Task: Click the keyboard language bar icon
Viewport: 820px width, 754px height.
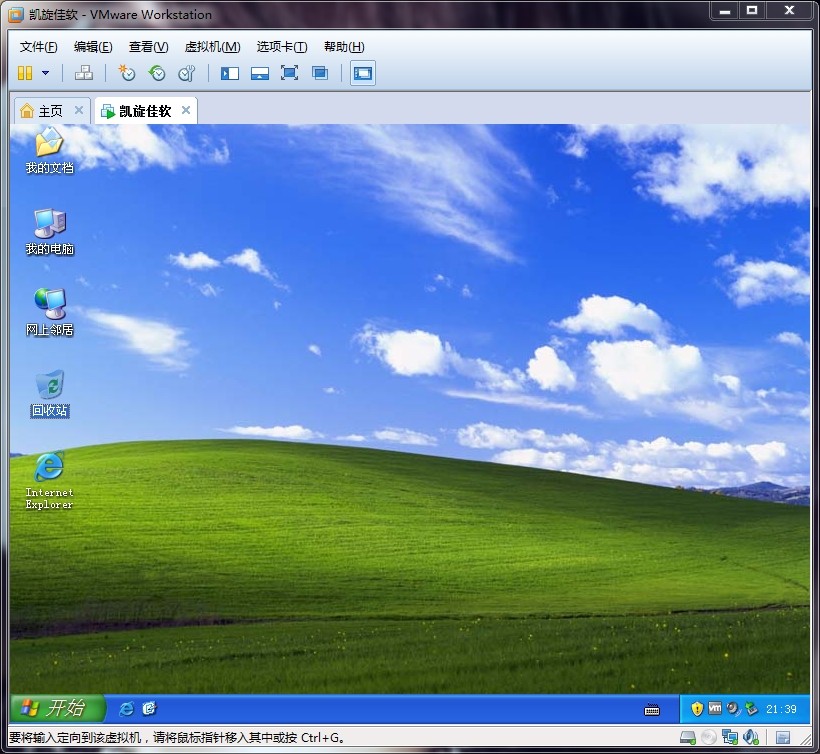Action: click(652, 710)
